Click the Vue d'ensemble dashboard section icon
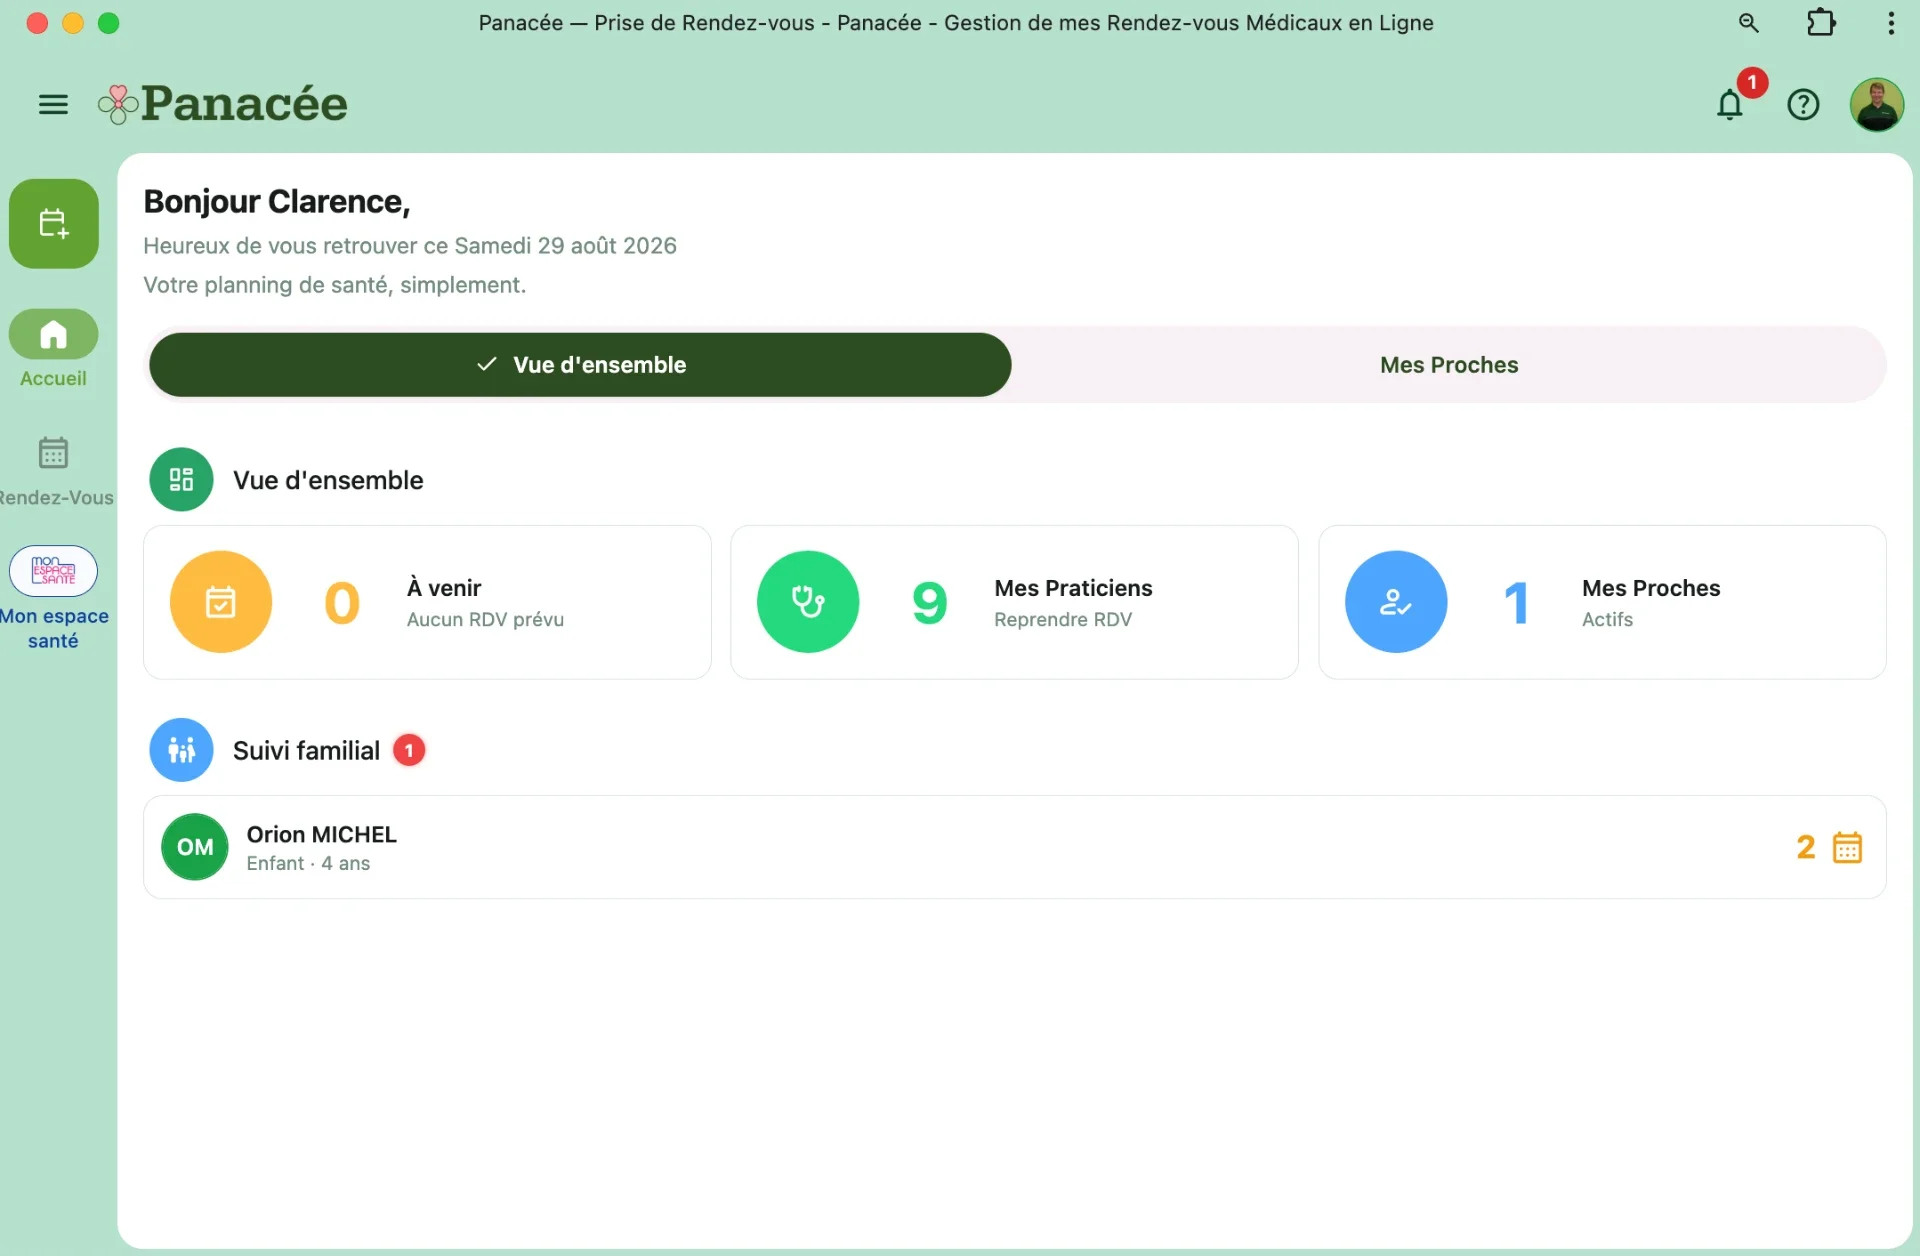Image resolution: width=1920 pixels, height=1256 pixels. point(181,480)
